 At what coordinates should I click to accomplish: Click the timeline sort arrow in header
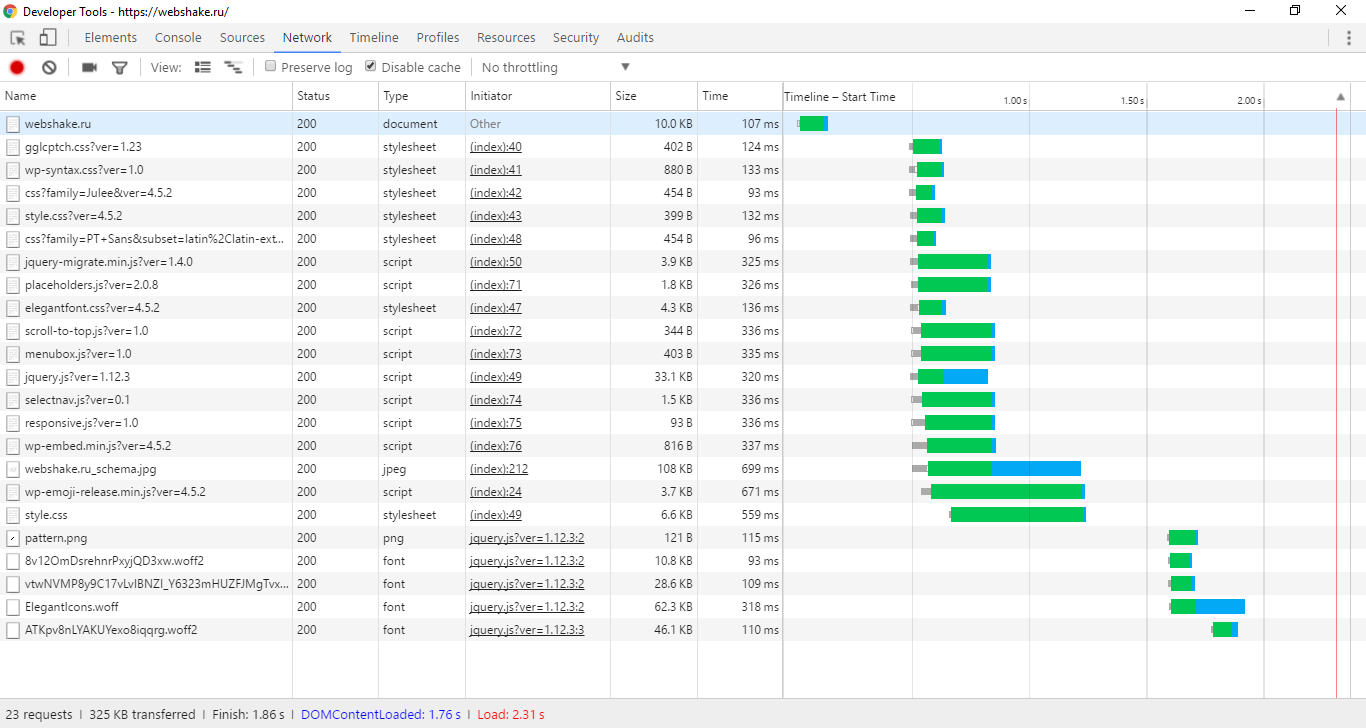1341,97
